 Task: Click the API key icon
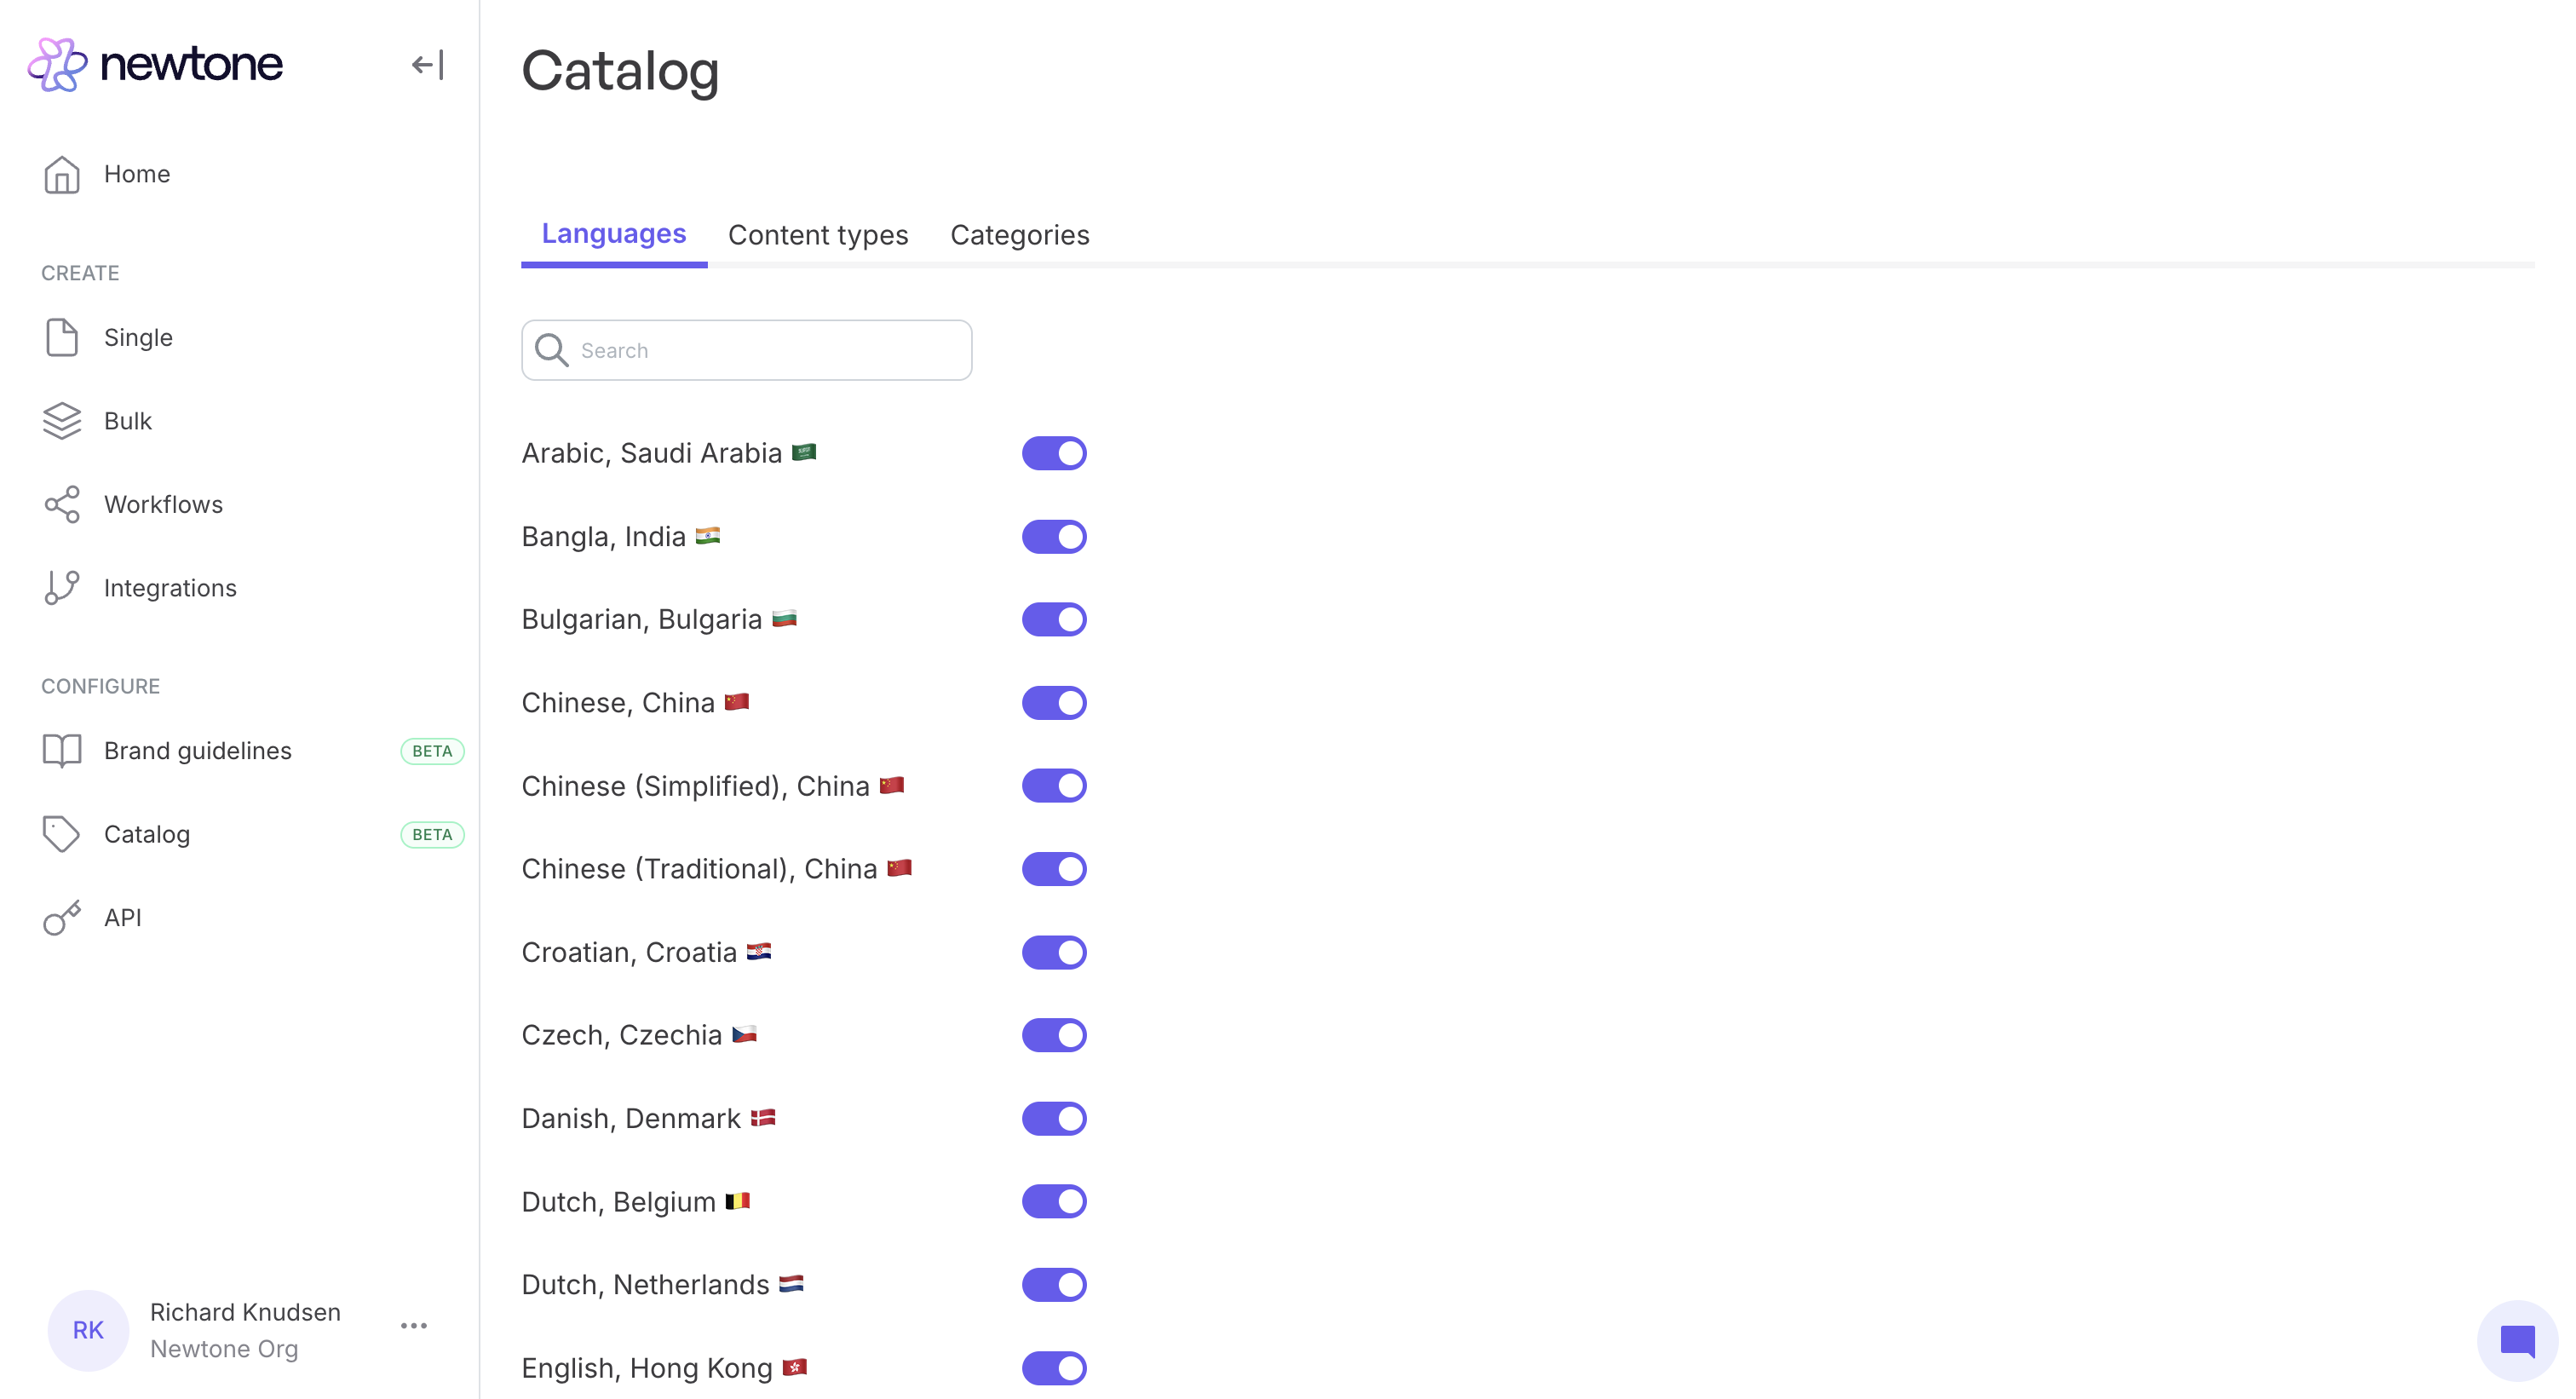click(x=62, y=918)
